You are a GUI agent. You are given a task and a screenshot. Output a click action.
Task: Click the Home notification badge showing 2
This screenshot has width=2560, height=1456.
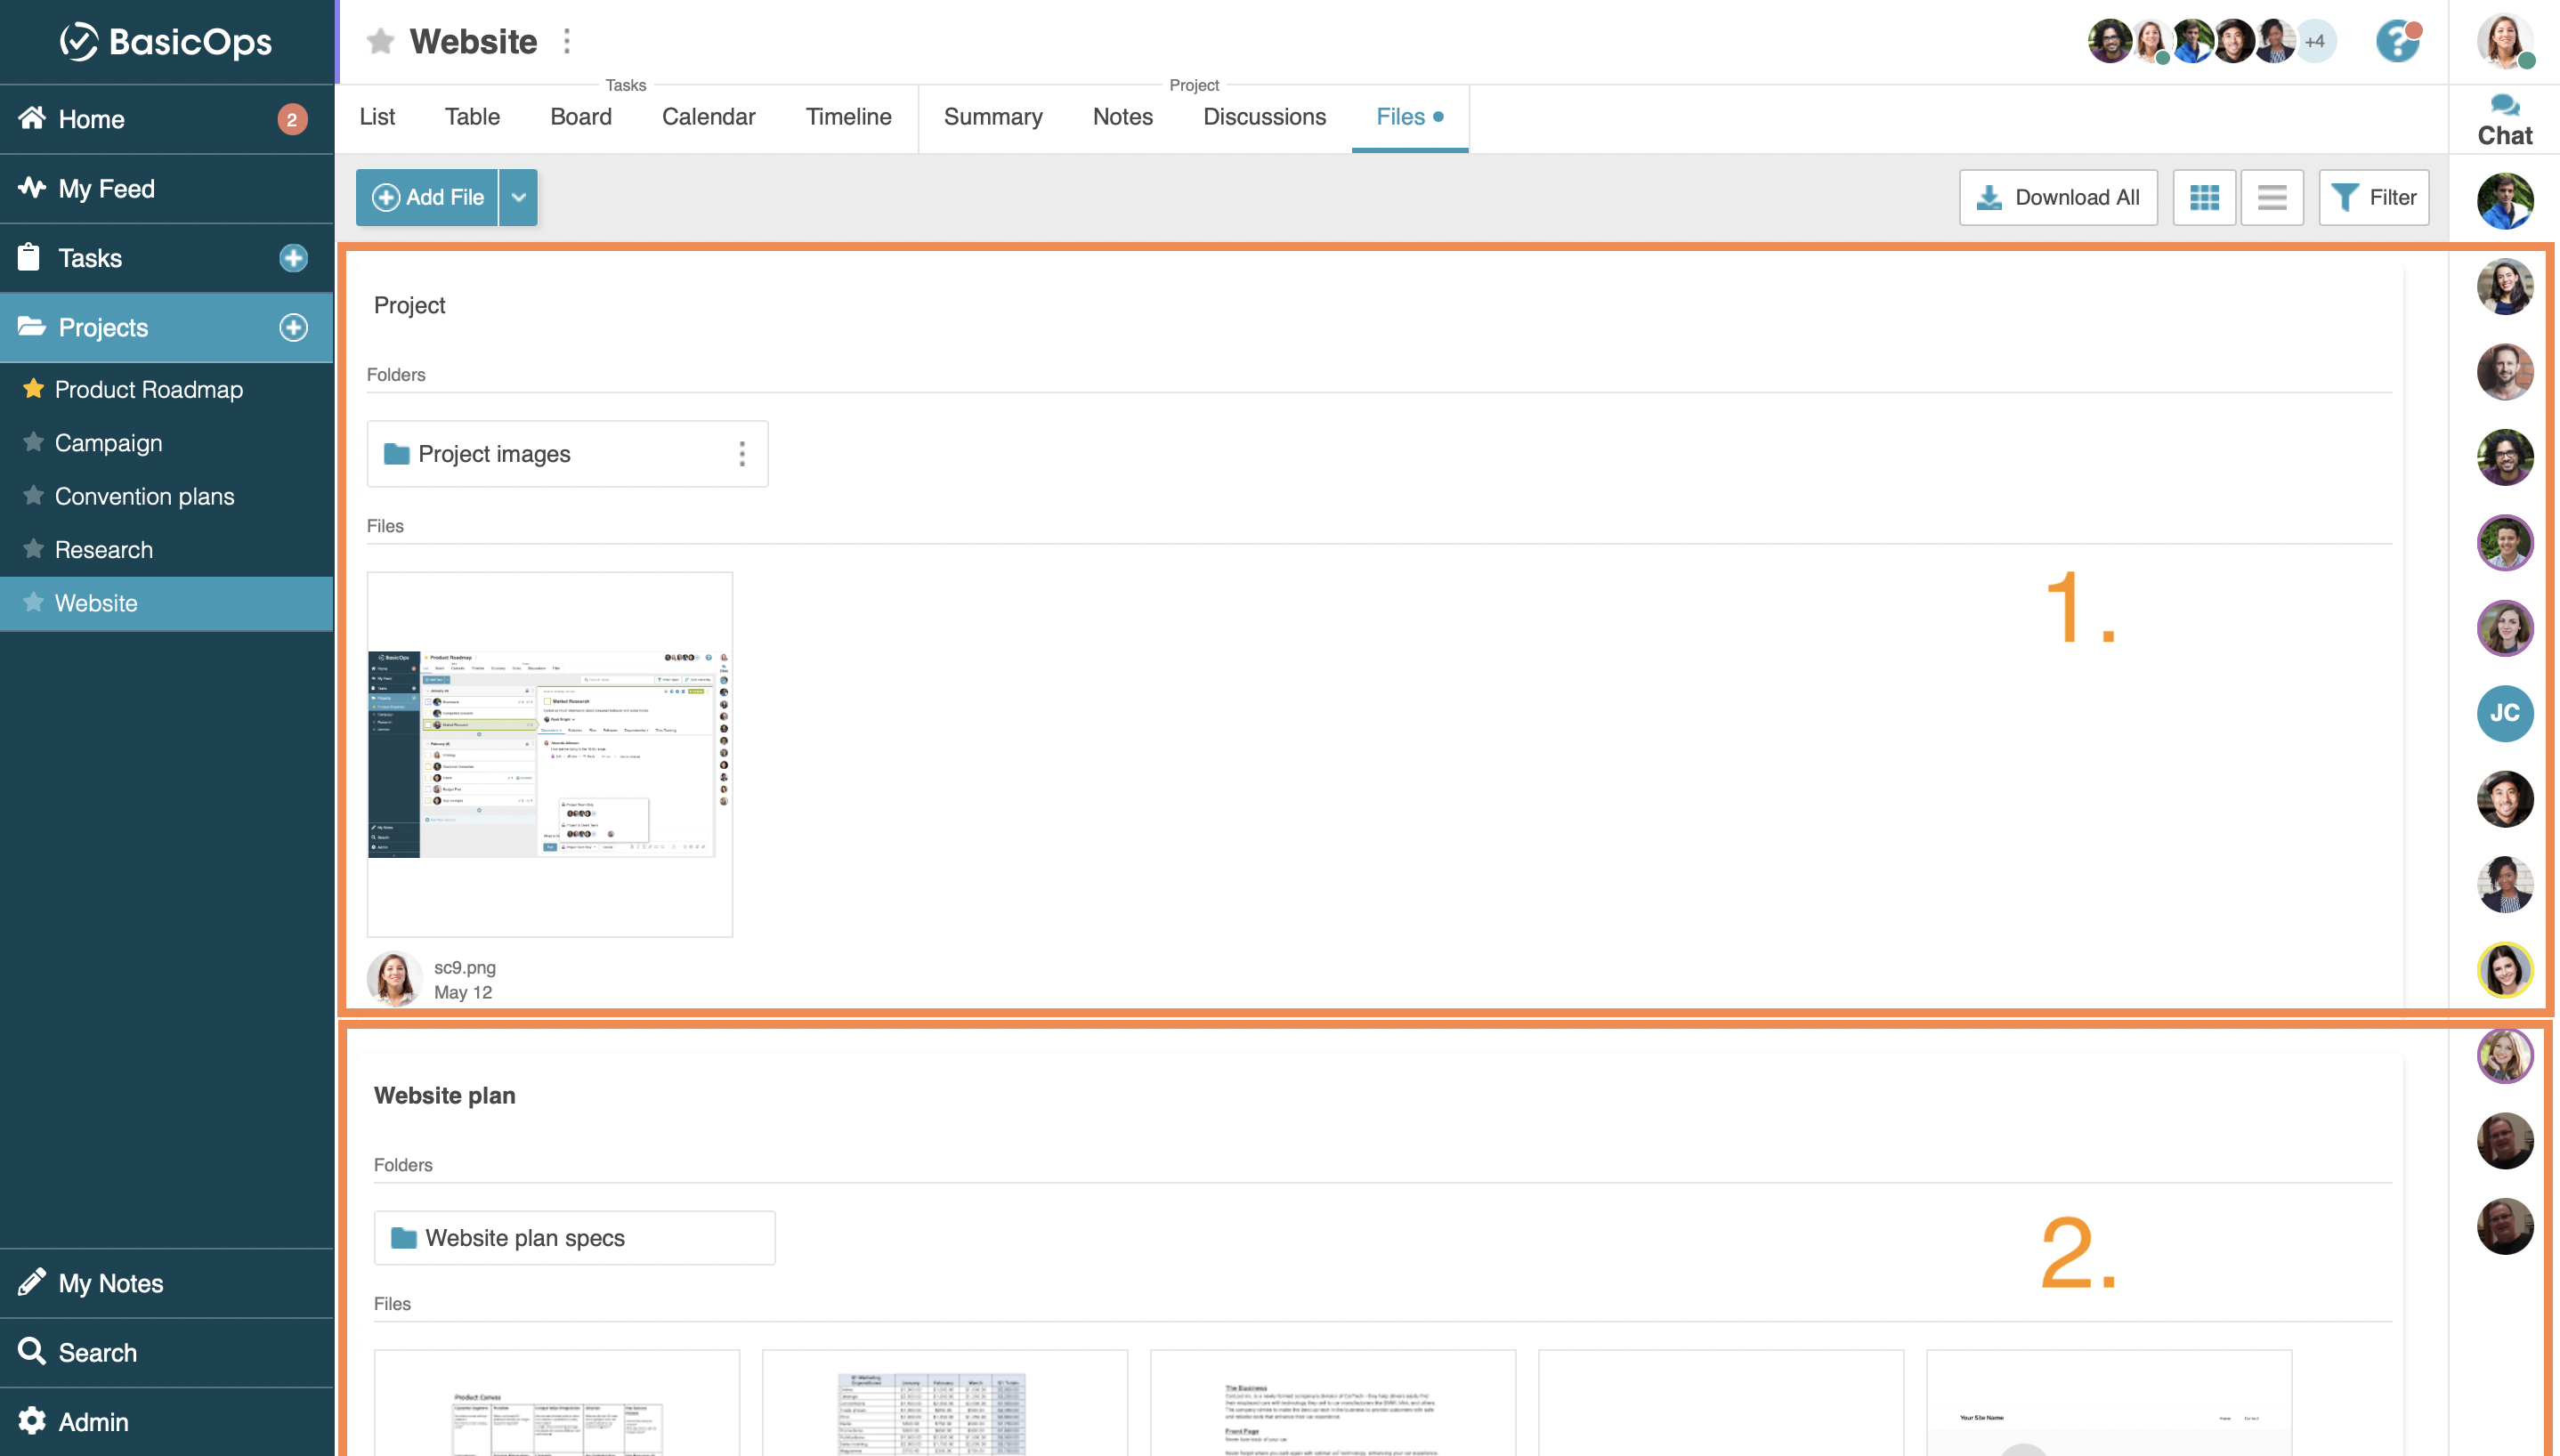292,119
